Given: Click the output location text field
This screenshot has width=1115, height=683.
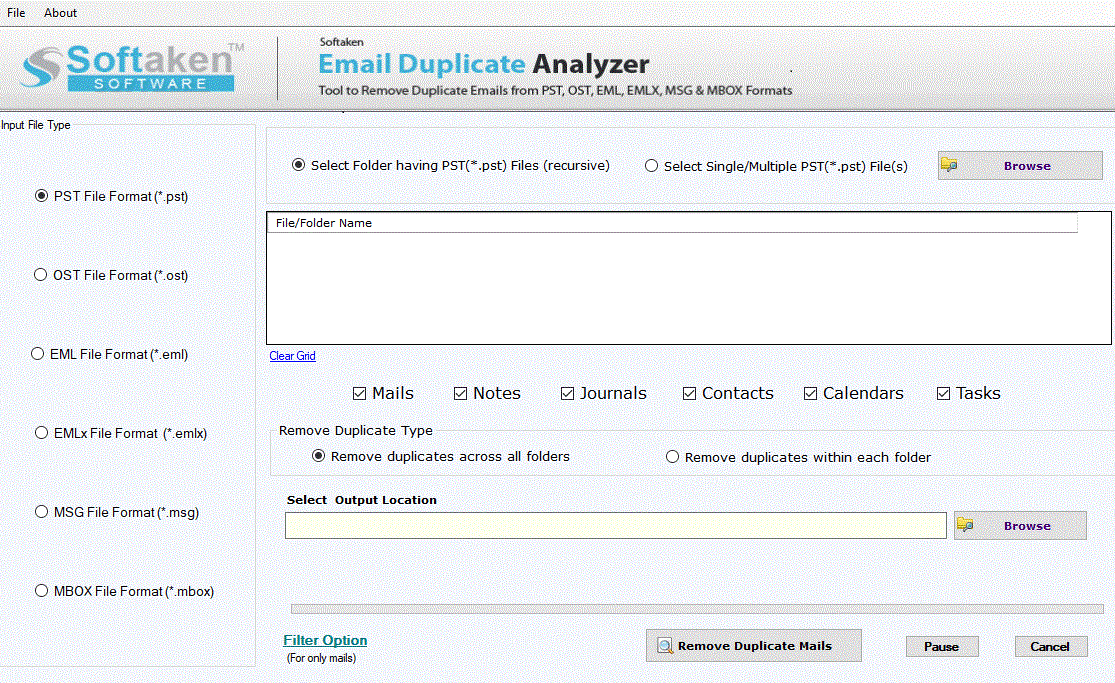Looking at the screenshot, I should click(x=616, y=526).
